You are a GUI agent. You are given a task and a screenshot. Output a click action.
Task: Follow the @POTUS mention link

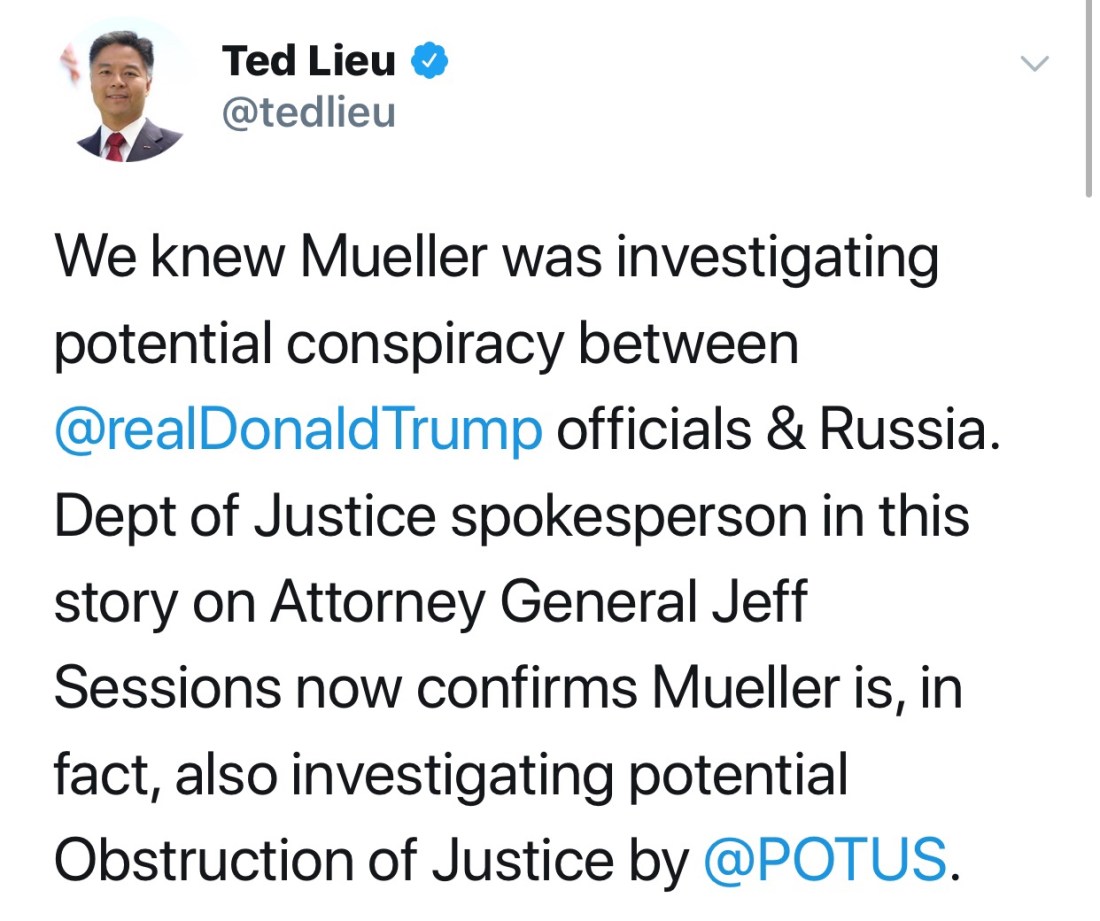825,859
